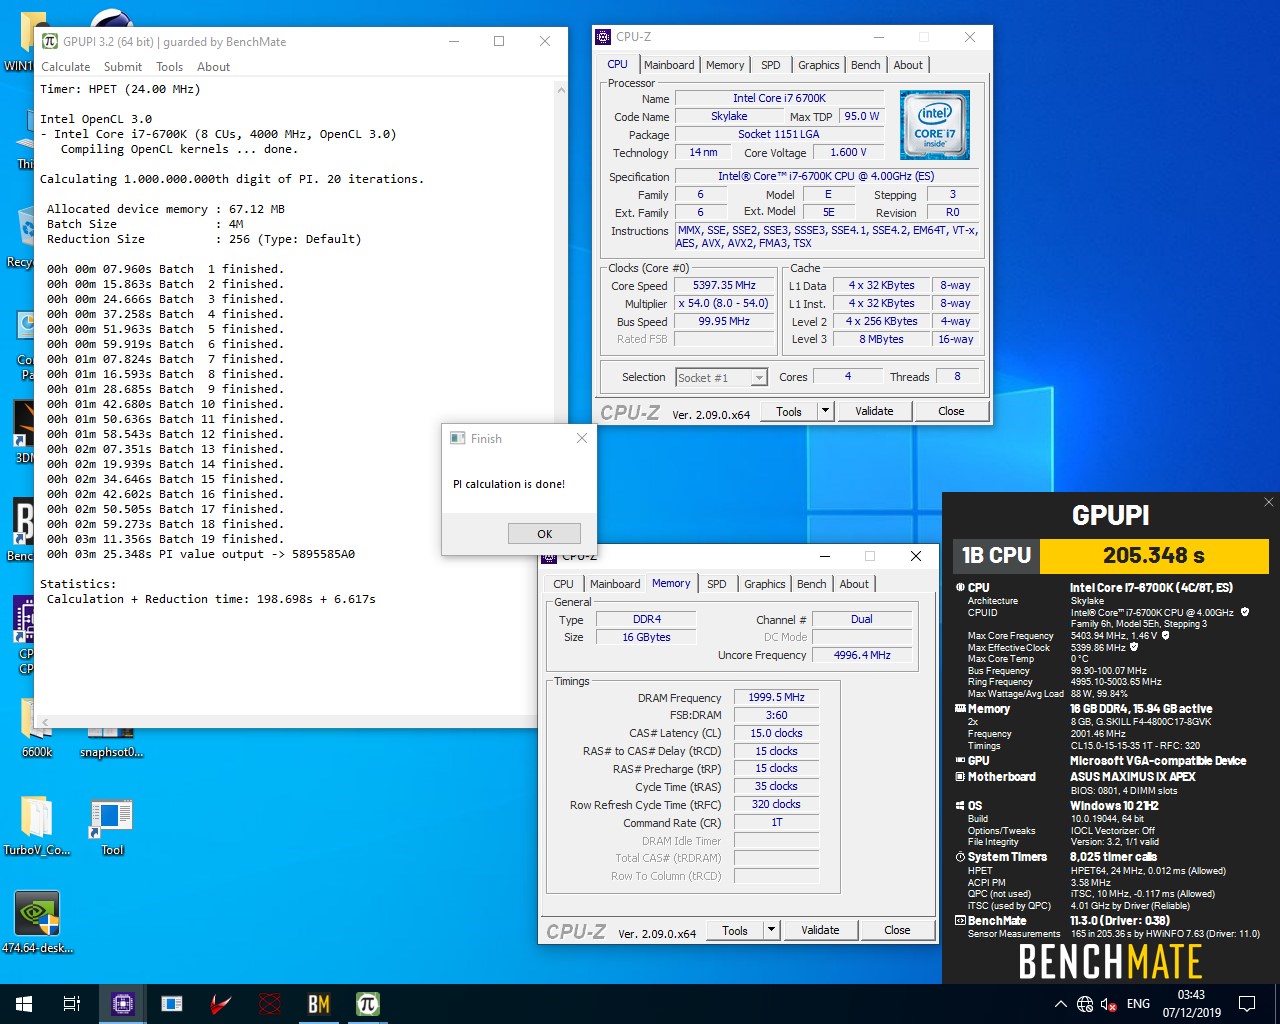Viewport: 1280px width, 1024px height.
Task: Open the TurboV_Co... desktop folder
Action: coord(37,827)
